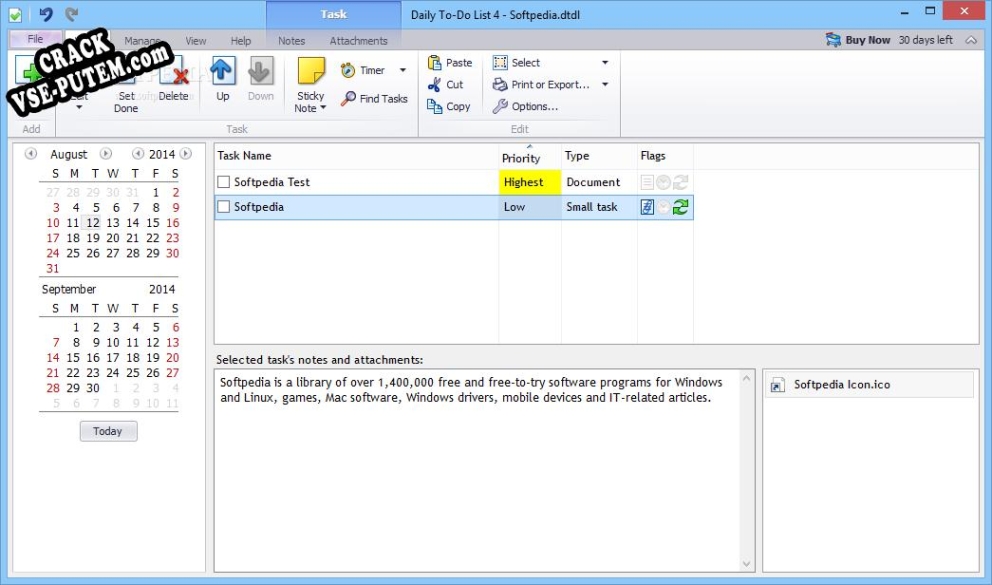Click recurrence flag in Softpedia row
Viewport: 992px width, 585px height.
[680, 207]
